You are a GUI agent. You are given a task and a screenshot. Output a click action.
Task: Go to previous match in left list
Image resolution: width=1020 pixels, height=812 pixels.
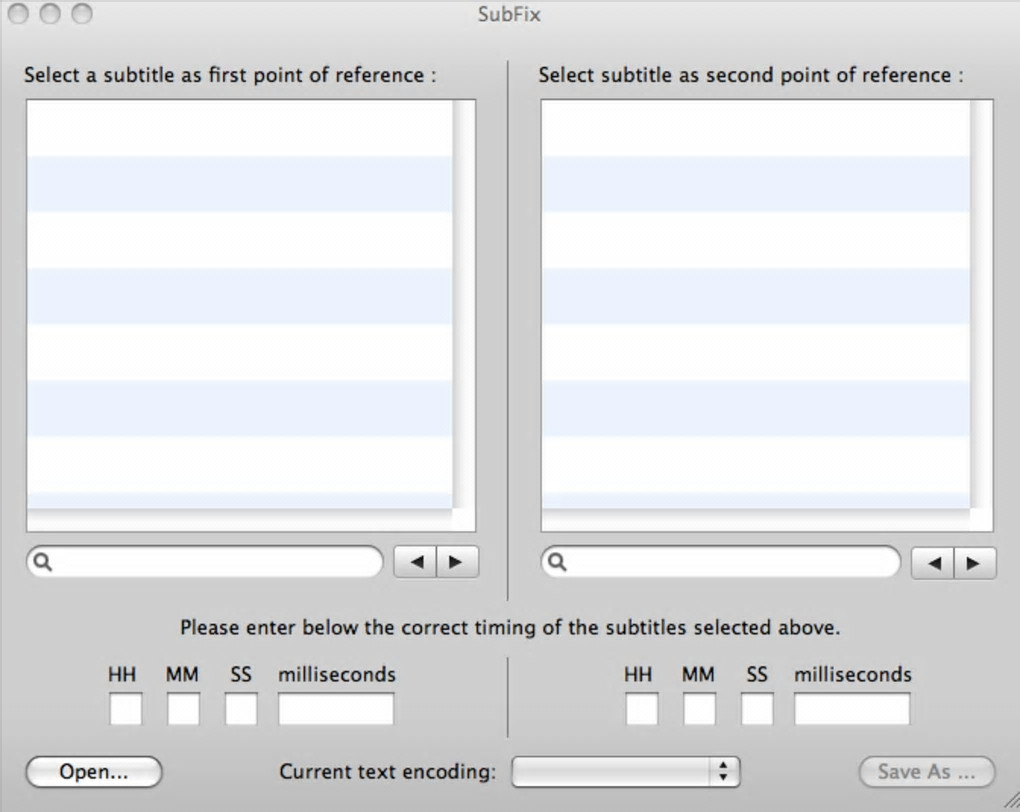(x=416, y=562)
